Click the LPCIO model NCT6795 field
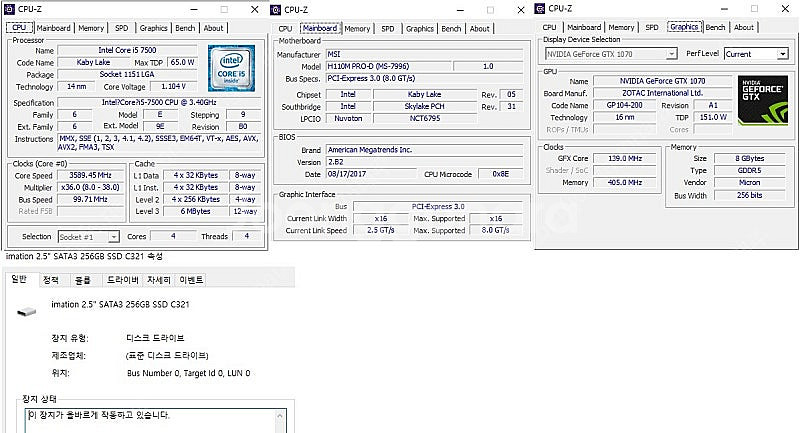800x433 pixels. 425,118
